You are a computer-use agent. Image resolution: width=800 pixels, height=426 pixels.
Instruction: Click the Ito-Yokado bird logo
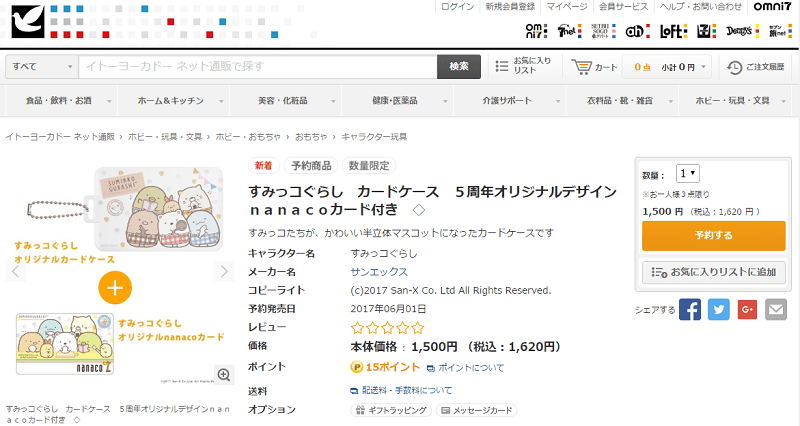tap(28, 22)
